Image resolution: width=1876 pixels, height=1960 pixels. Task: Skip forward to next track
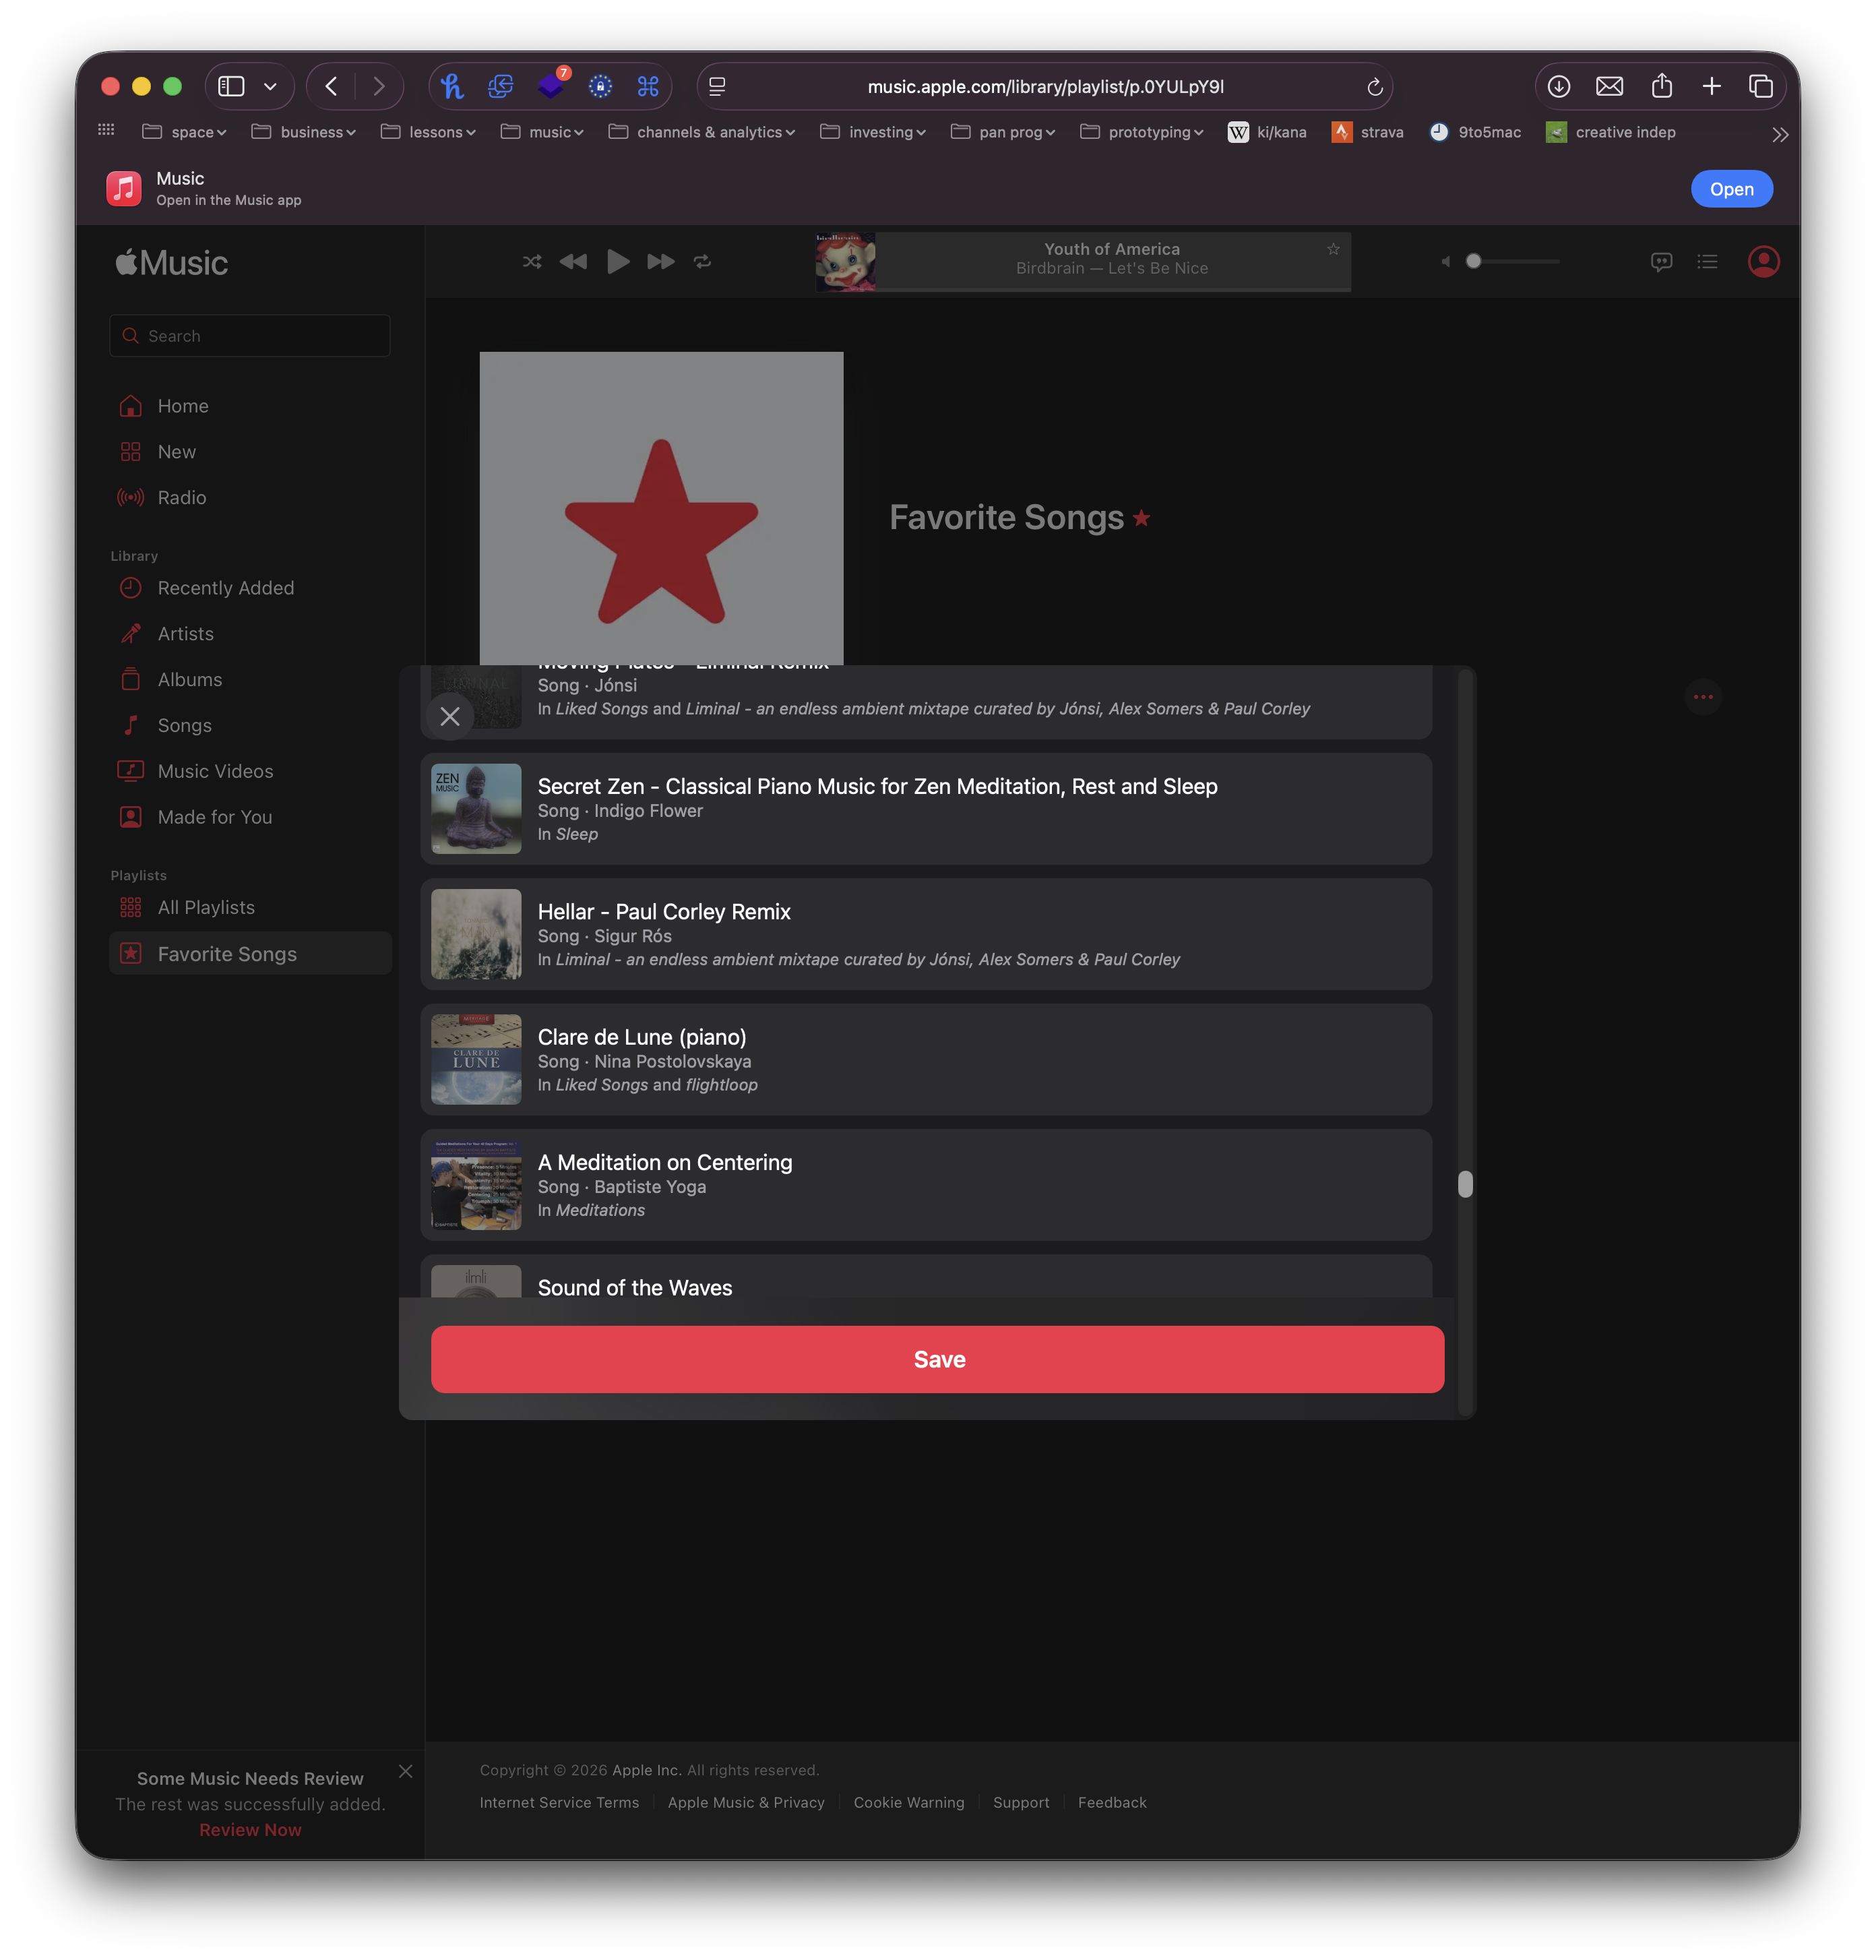coord(661,262)
